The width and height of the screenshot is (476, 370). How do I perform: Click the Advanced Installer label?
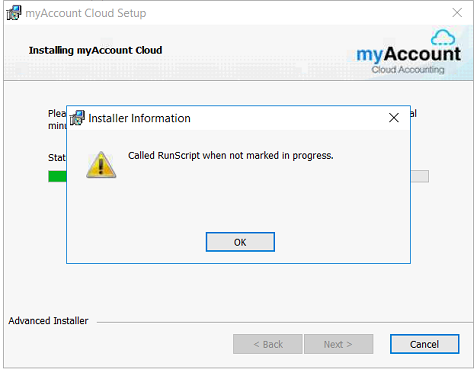click(48, 321)
